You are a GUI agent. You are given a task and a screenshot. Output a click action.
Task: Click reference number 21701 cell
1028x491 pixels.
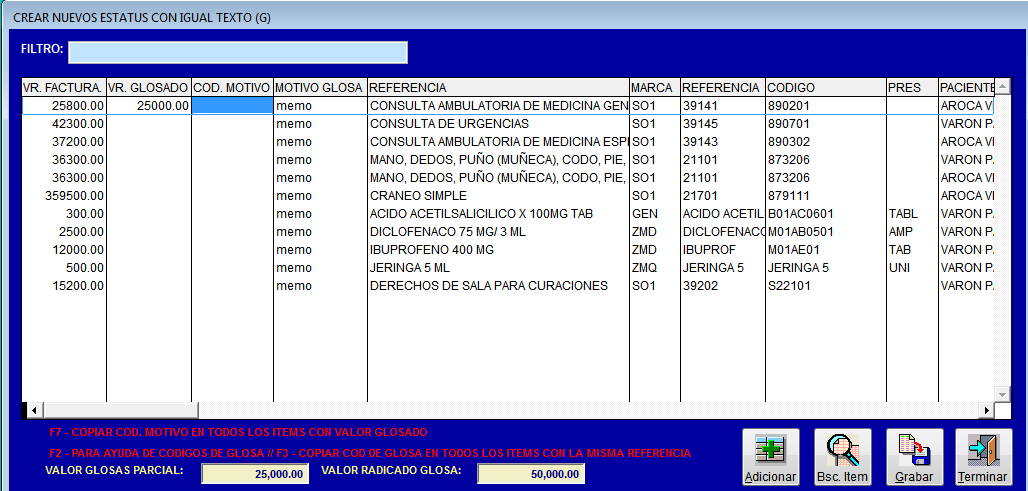(722, 196)
